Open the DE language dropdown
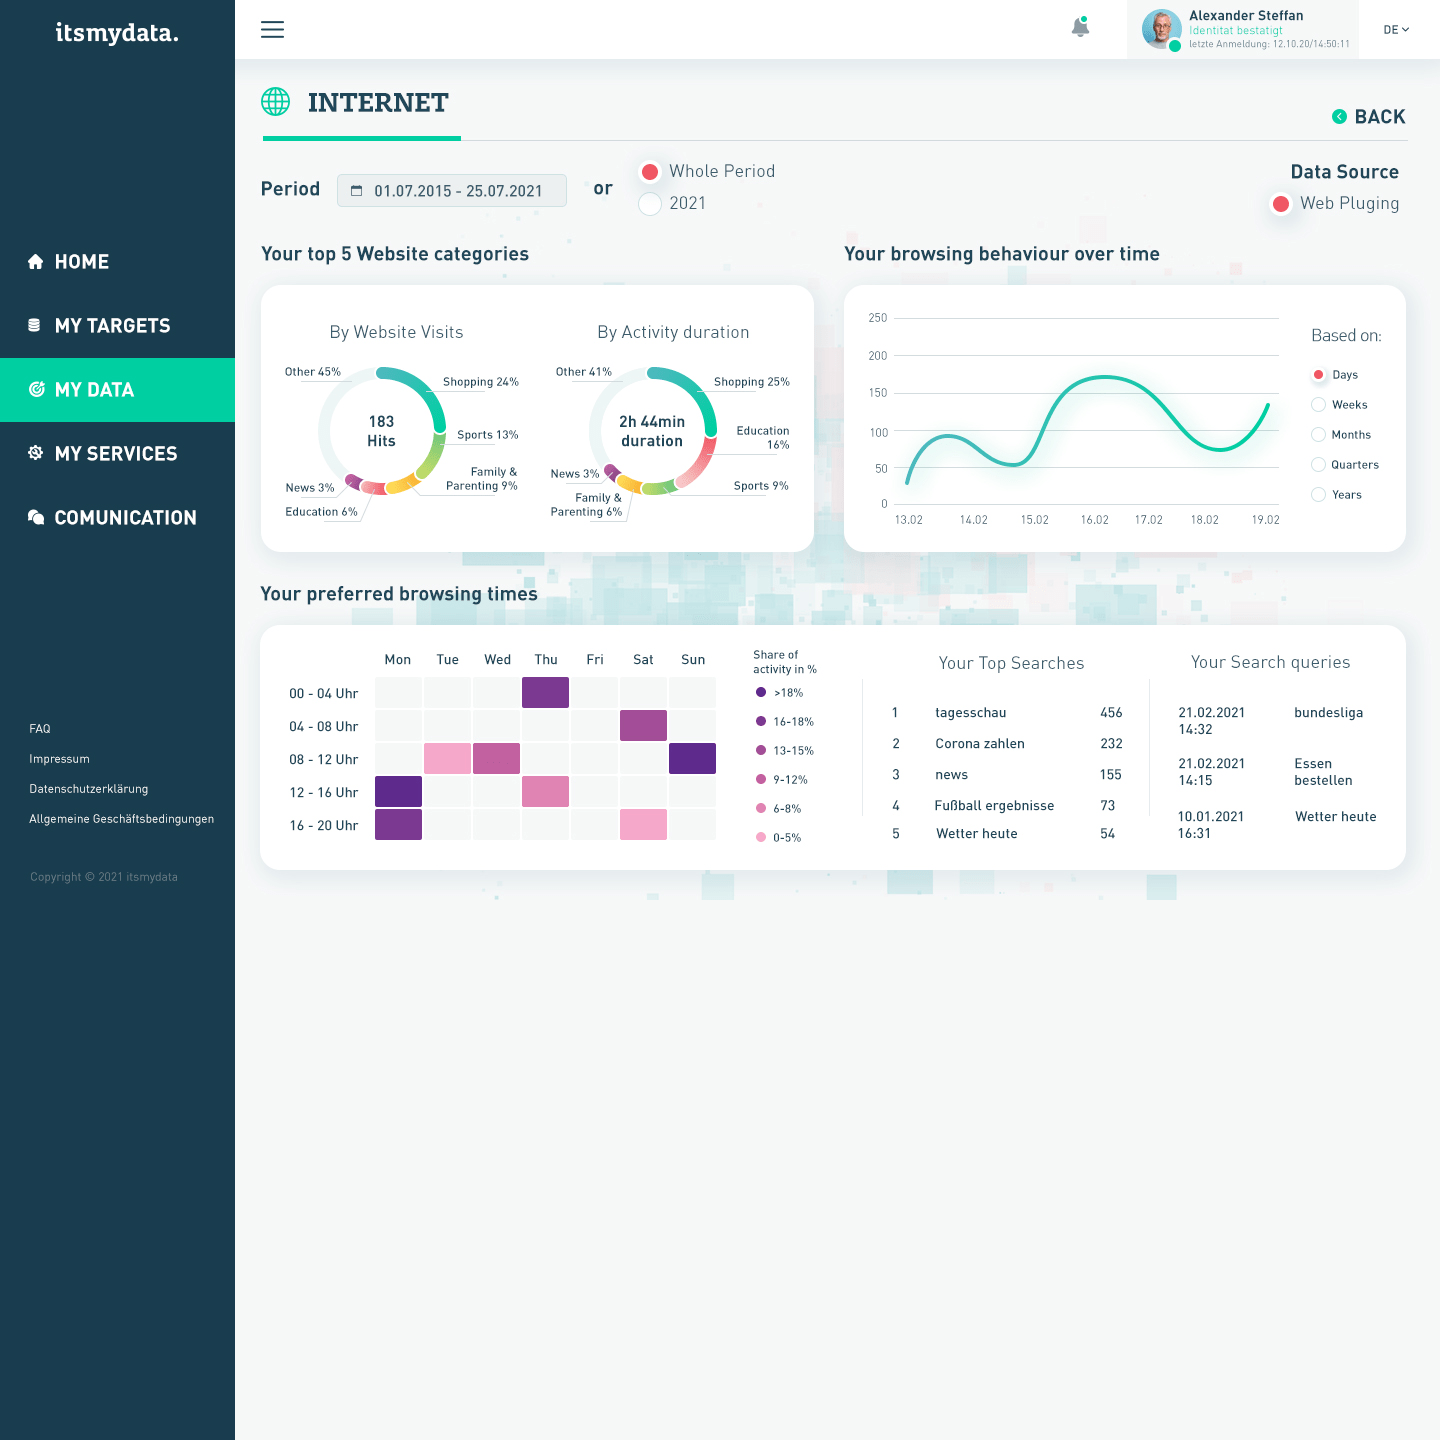Image resolution: width=1440 pixels, height=1440 pixels. 1396,30
